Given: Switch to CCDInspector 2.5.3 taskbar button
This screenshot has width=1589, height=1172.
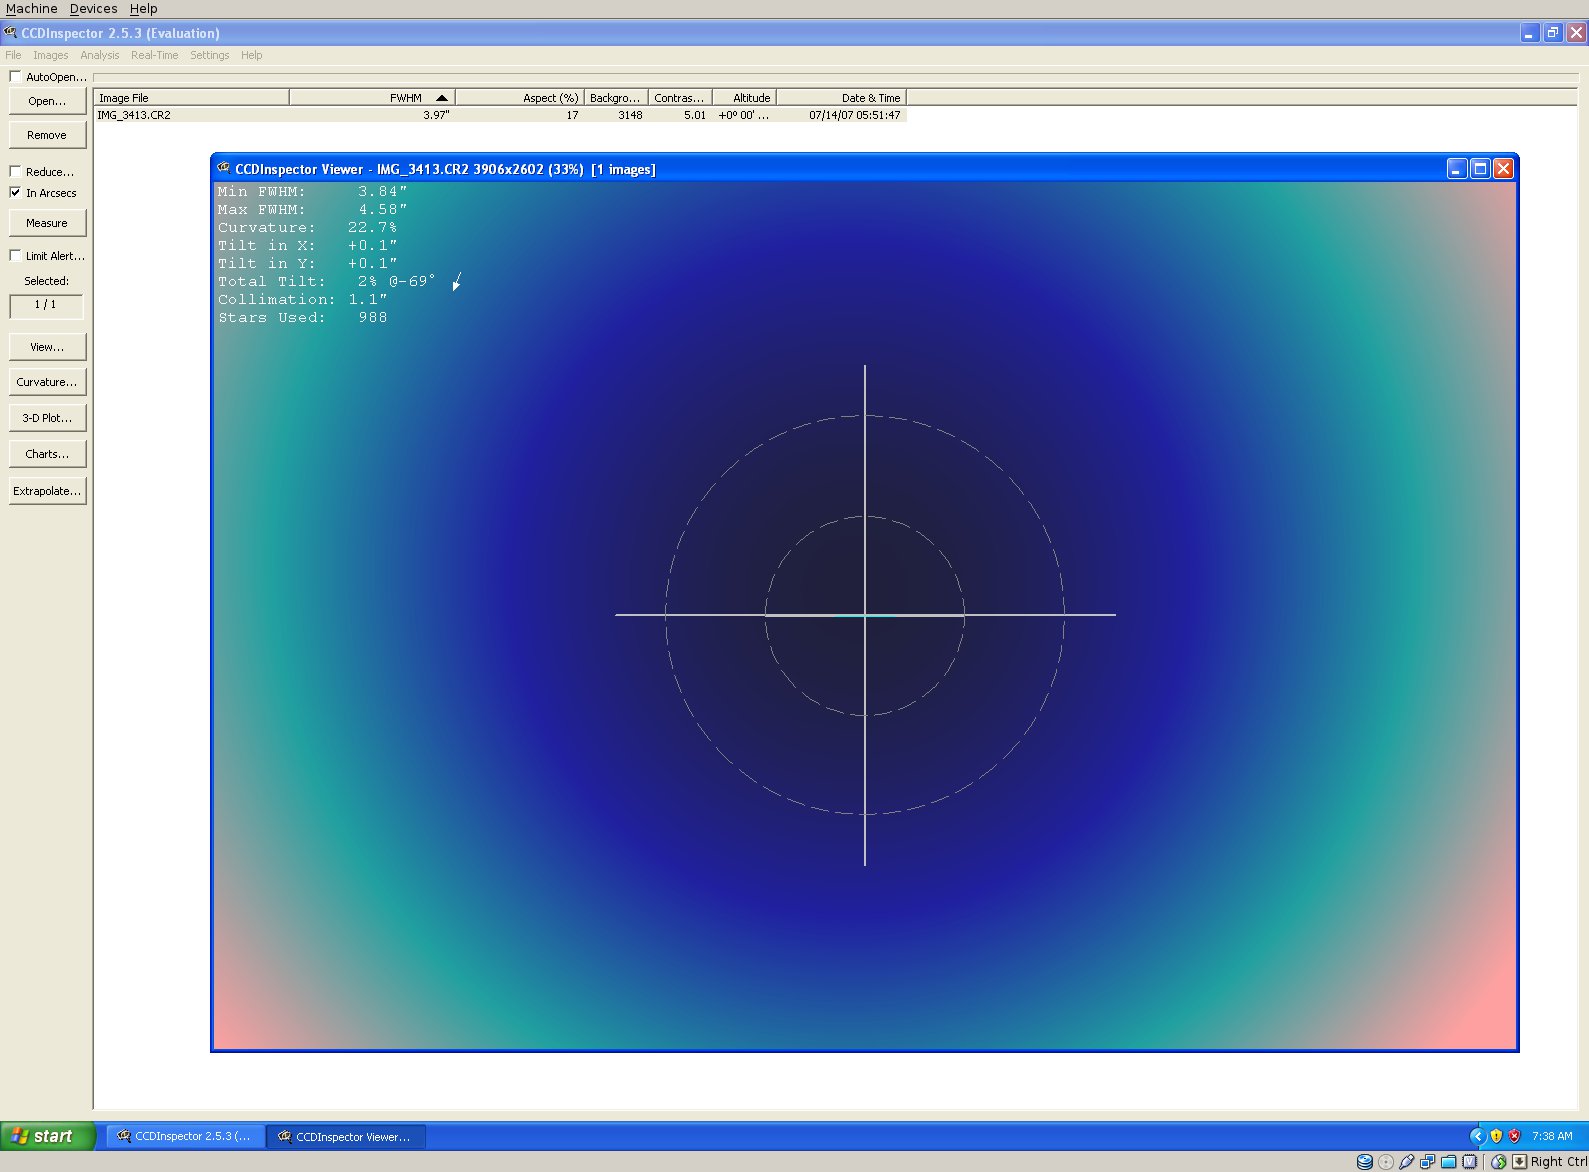Looking at the screenshot, I should pyautogui.click(x=186, y=1136).
